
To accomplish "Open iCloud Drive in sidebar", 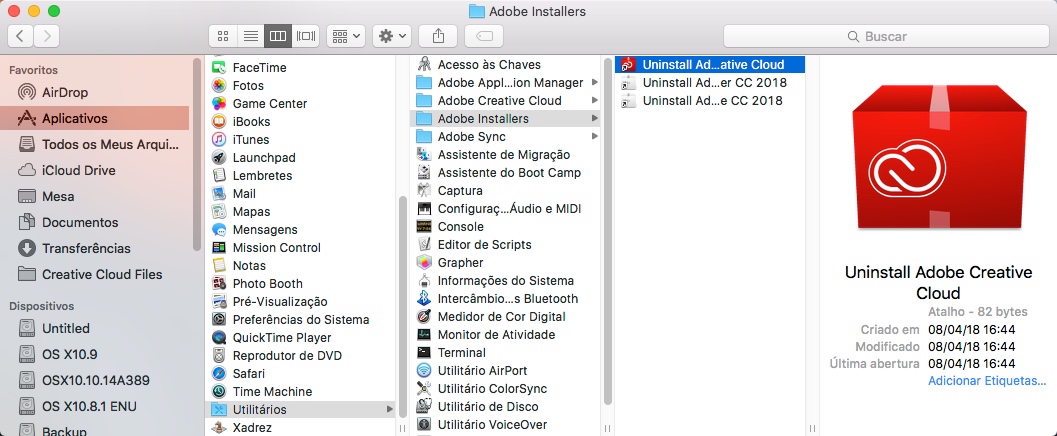I will tap(94, 170).
